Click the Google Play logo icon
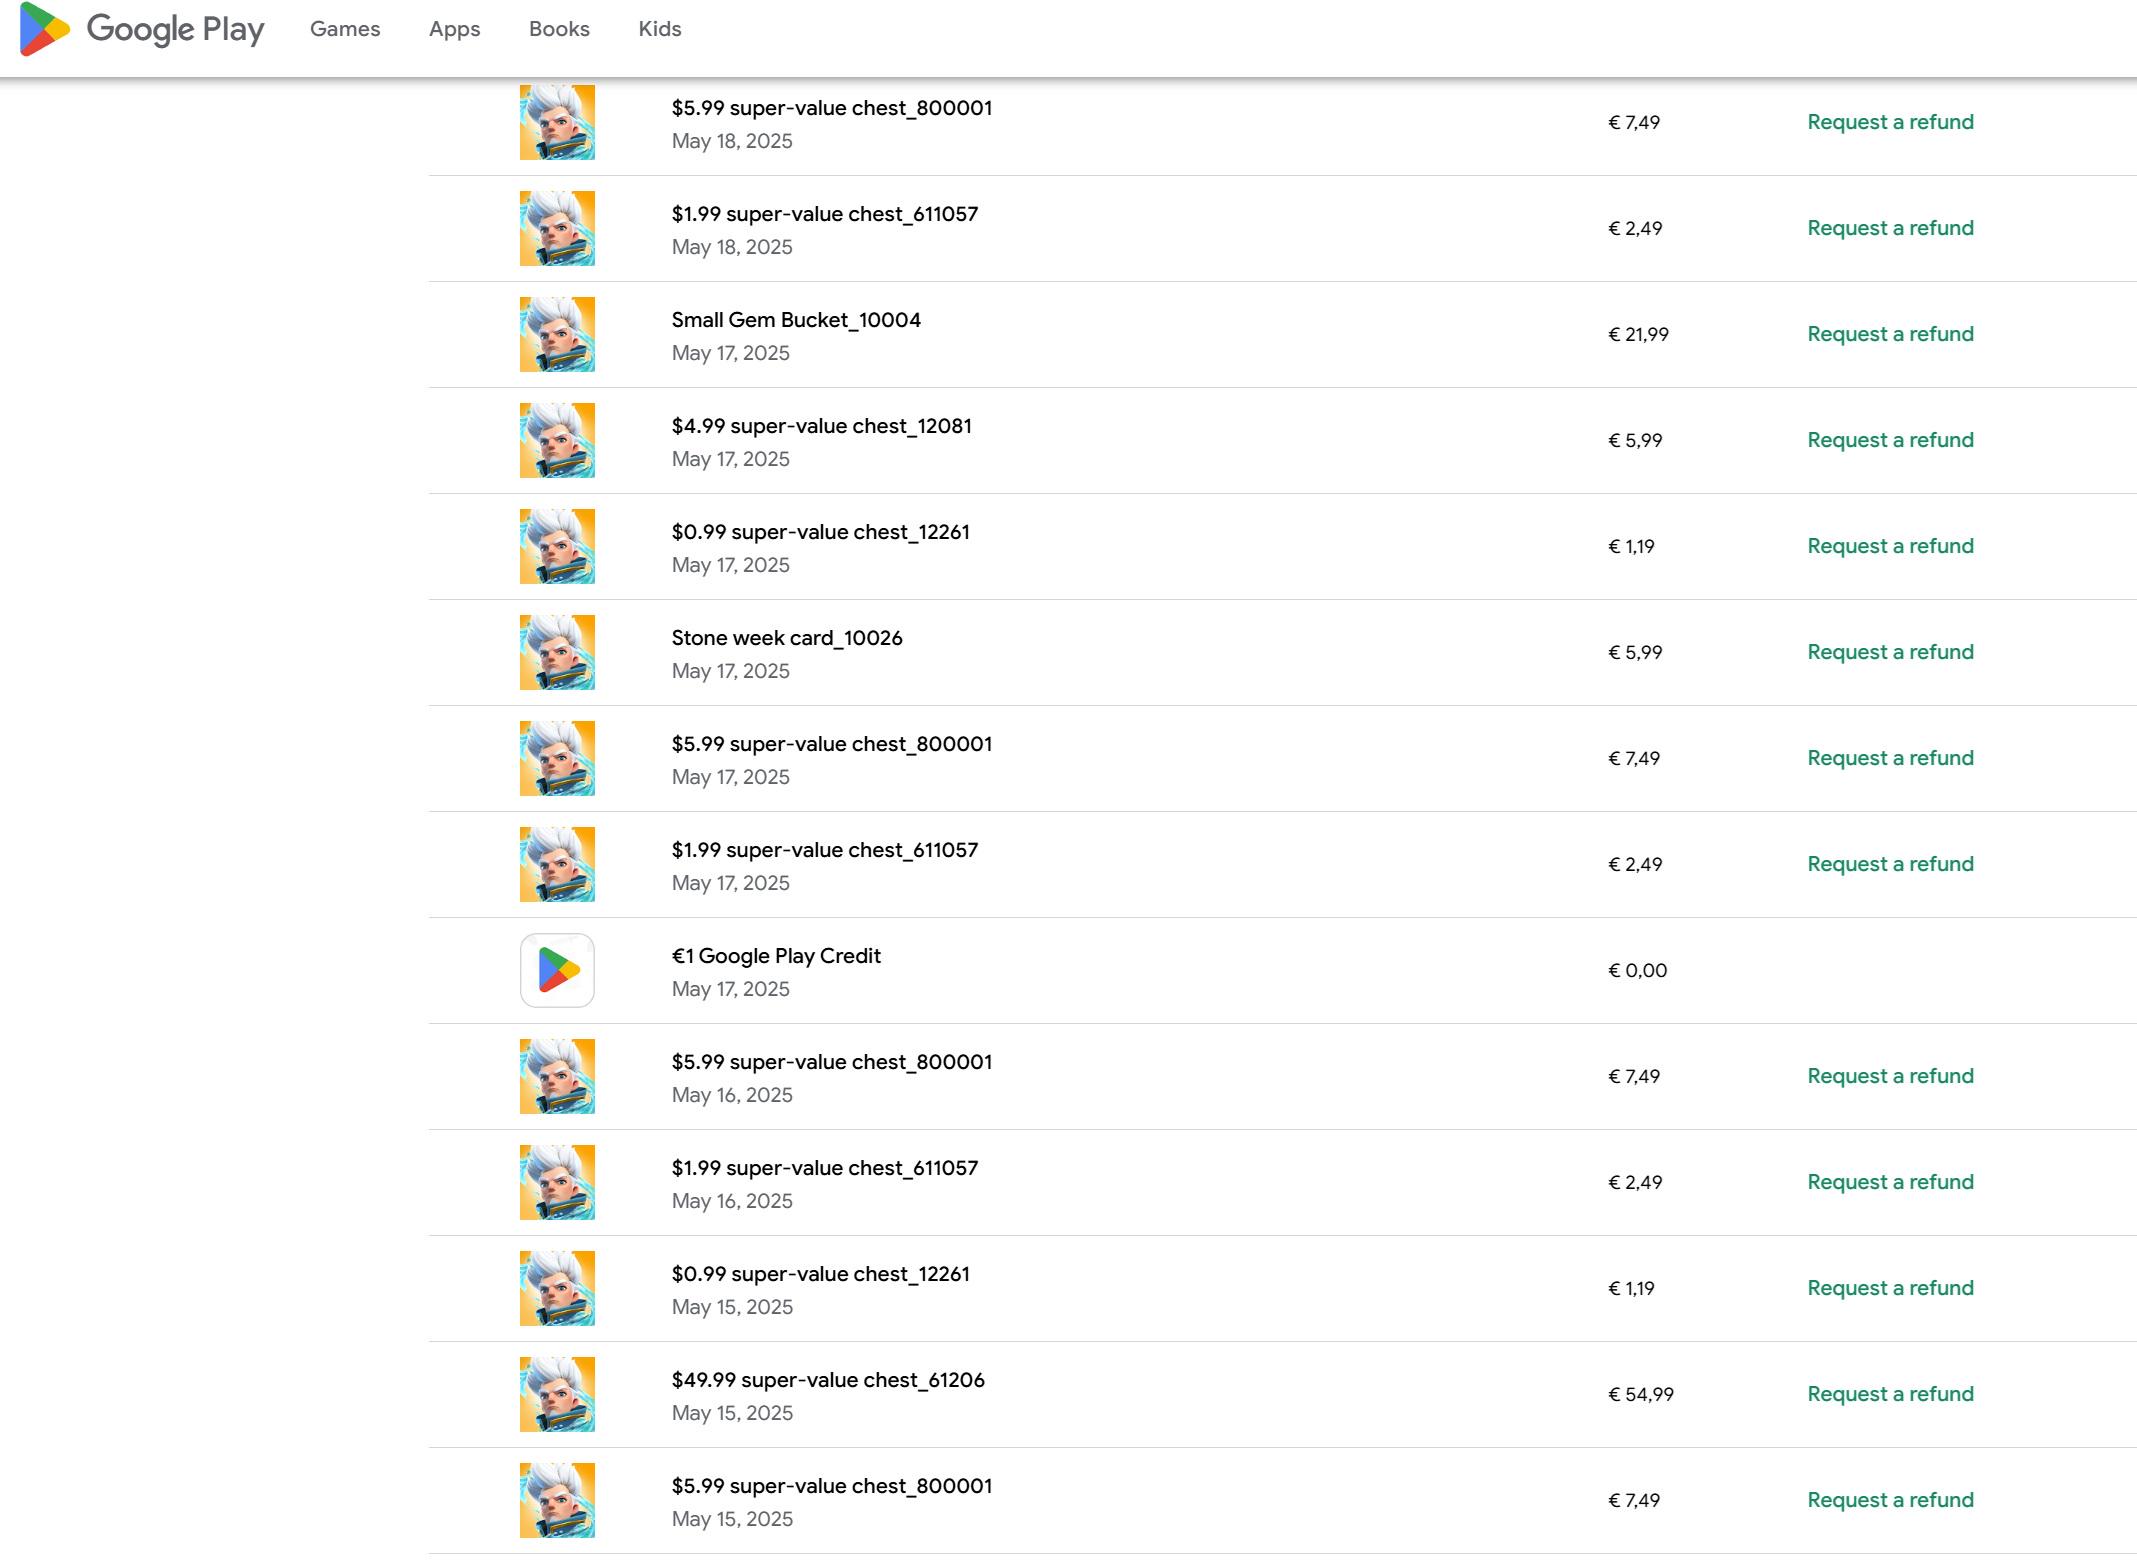 coord(44,29)
